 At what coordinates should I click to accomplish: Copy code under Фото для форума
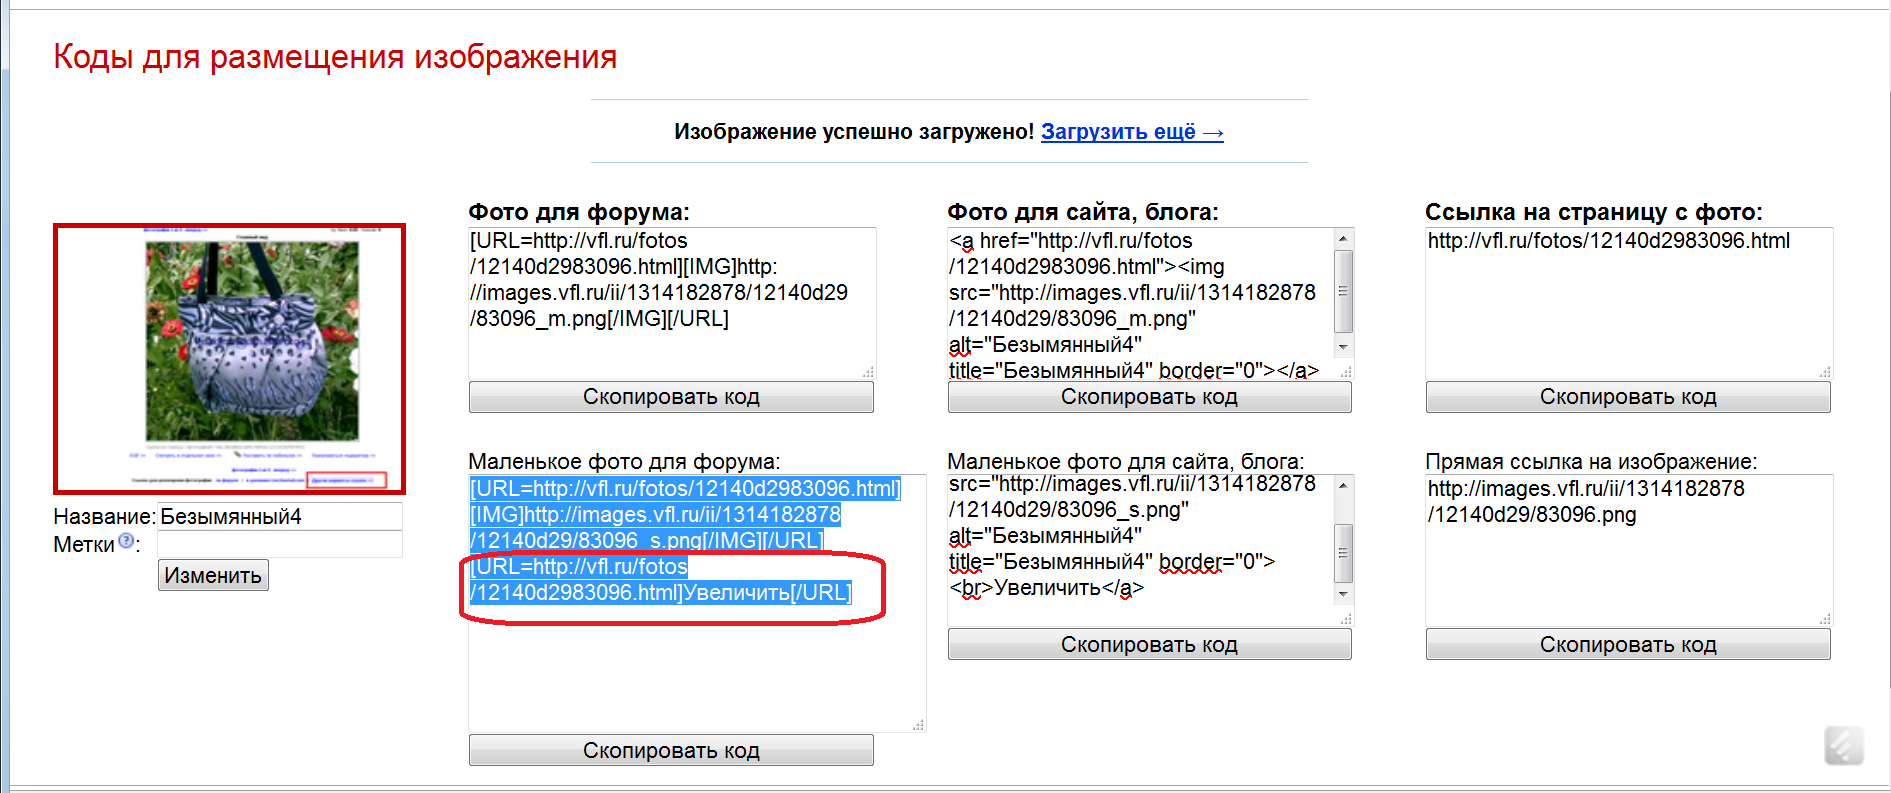point(671,397)
